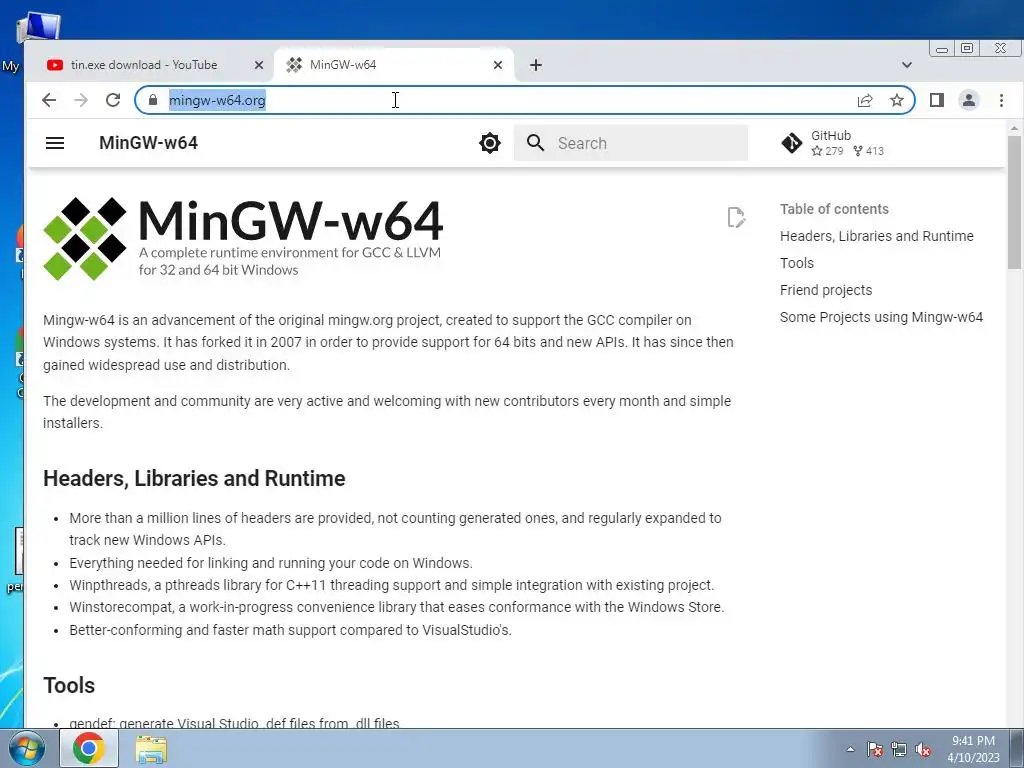This screenshot has width=1024, height=768.
Task: Click the "Table of contents" label
Action: click(x=834, y=209)
